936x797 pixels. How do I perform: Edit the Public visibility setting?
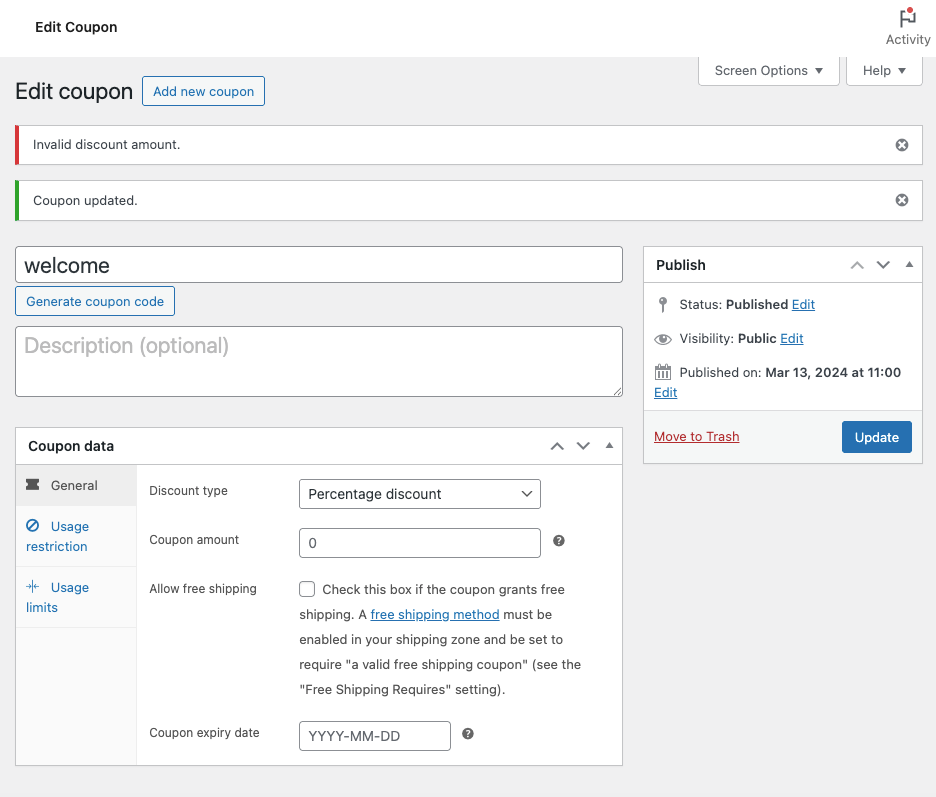pyautogui.click(x=792, y=339)
